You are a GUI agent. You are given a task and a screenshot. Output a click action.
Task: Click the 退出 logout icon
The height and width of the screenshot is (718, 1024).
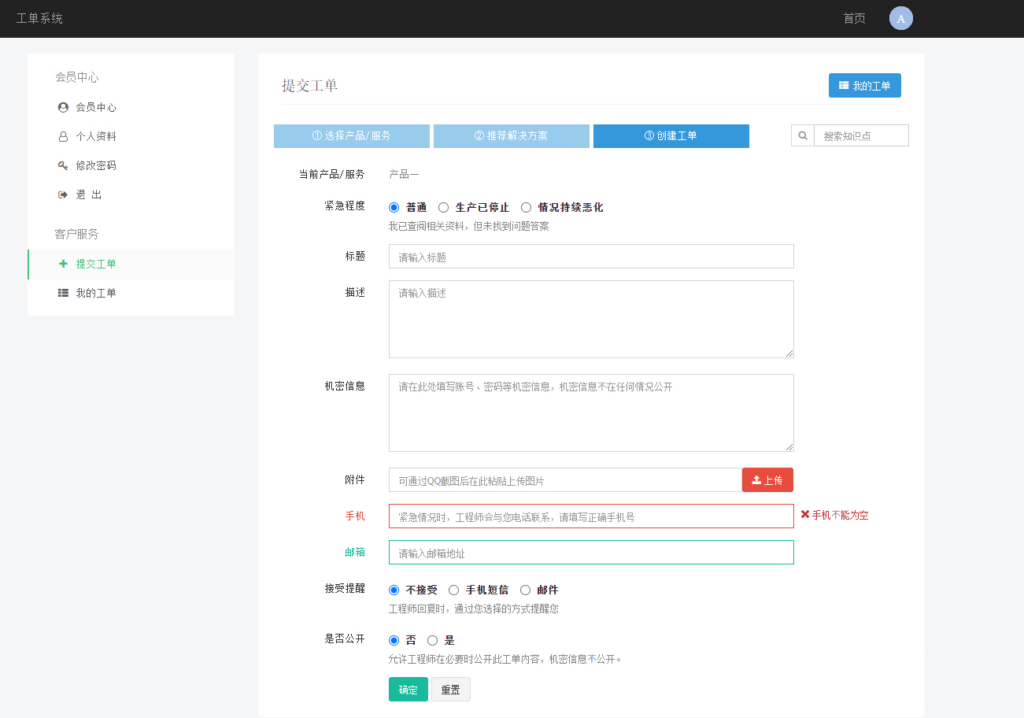click(x=61, y=194)
